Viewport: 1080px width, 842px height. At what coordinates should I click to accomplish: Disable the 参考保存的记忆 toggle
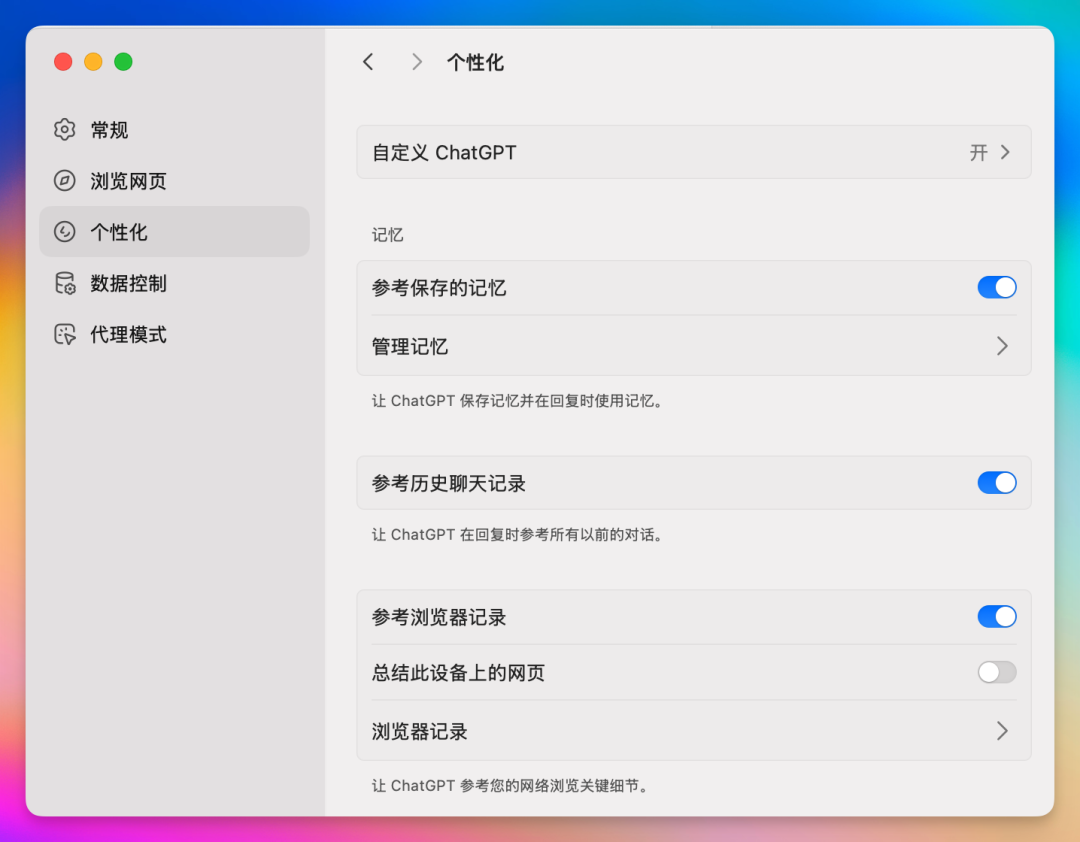tap(996, 287)
